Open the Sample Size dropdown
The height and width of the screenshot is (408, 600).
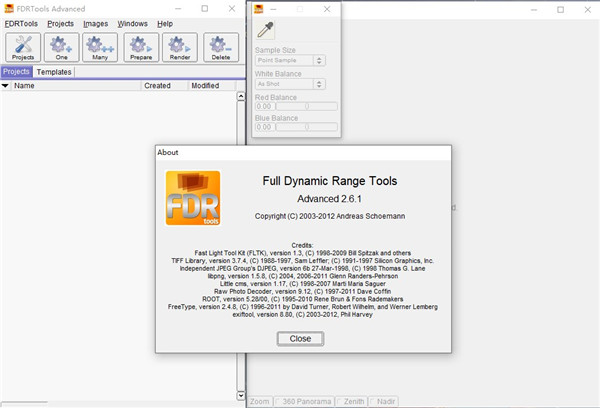click(290, 61)
